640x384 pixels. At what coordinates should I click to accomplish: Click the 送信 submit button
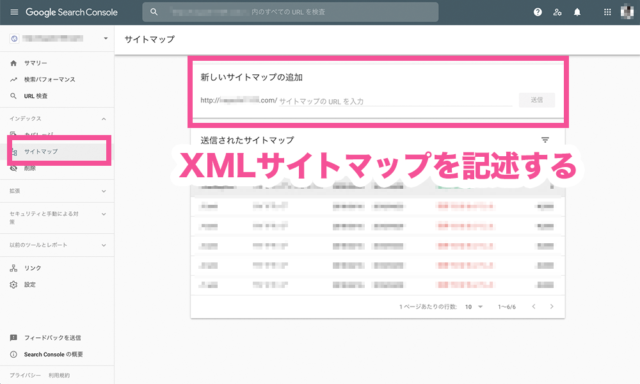pos(537,100)
